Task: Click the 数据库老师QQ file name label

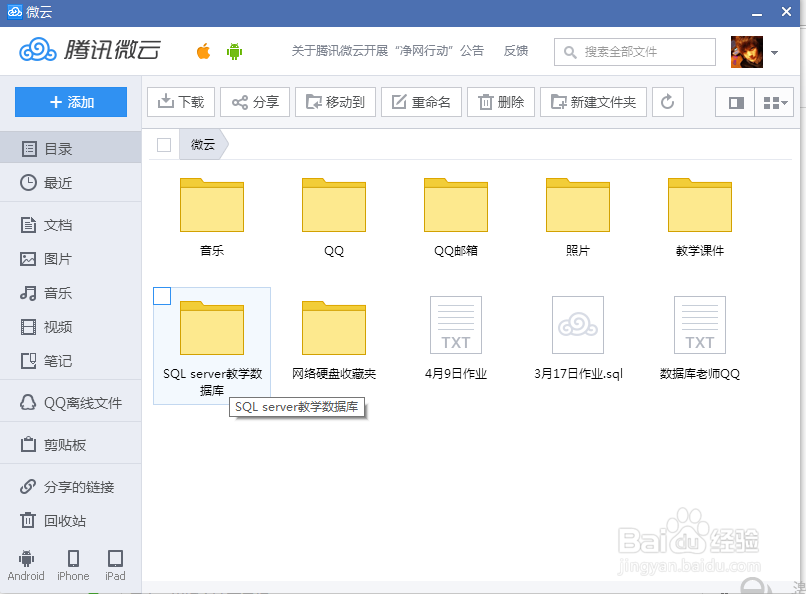Action: (x=700, y=374)
